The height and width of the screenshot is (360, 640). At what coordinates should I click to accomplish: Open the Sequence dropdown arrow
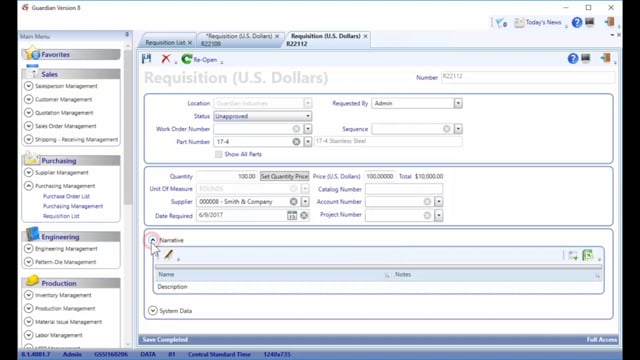[458, 129]
